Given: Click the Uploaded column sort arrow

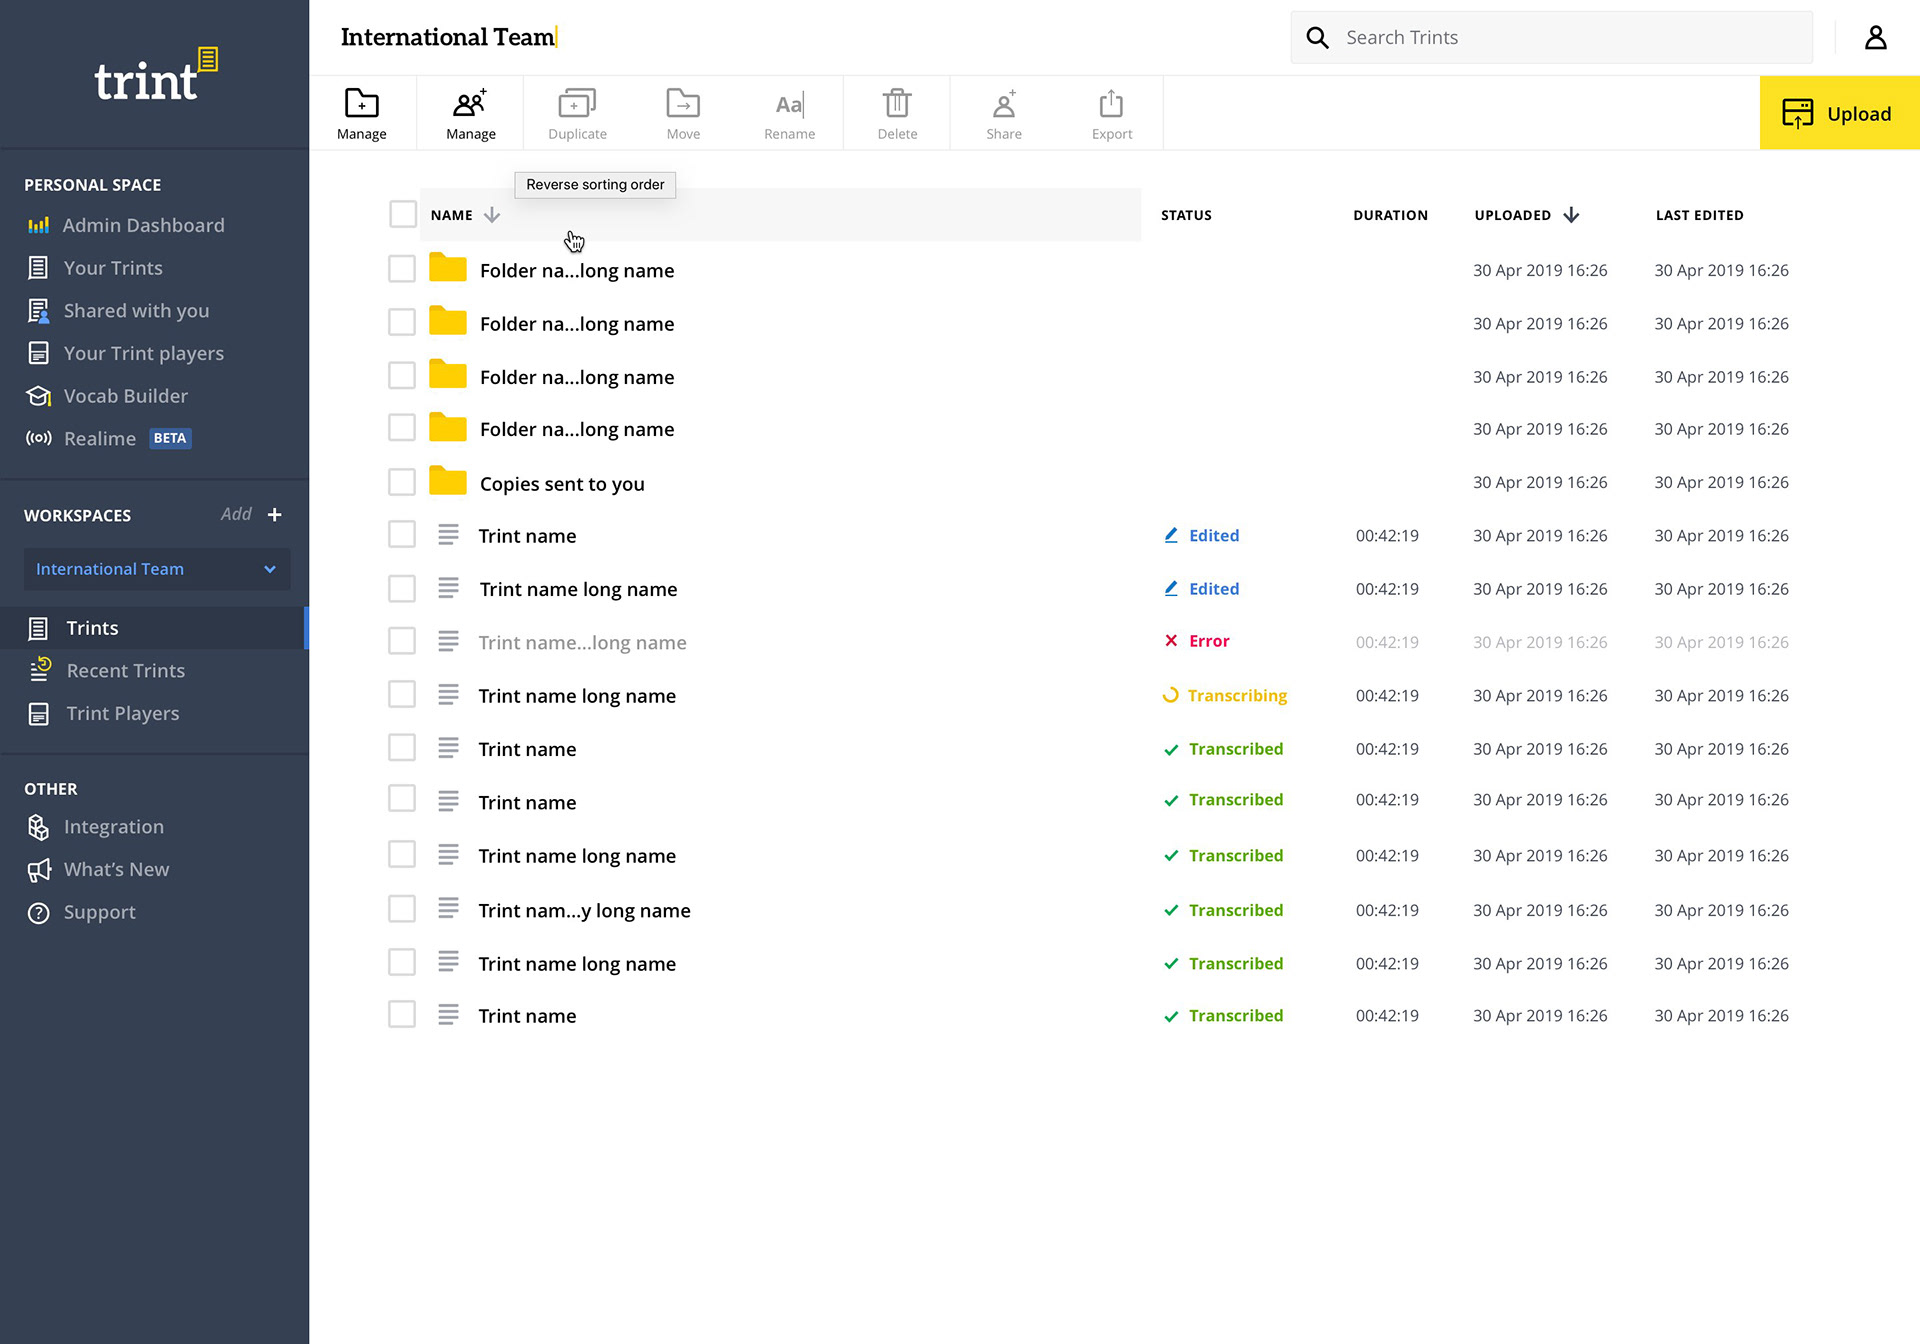Looking at the screenshot, I should click(x=1571, y=215).
